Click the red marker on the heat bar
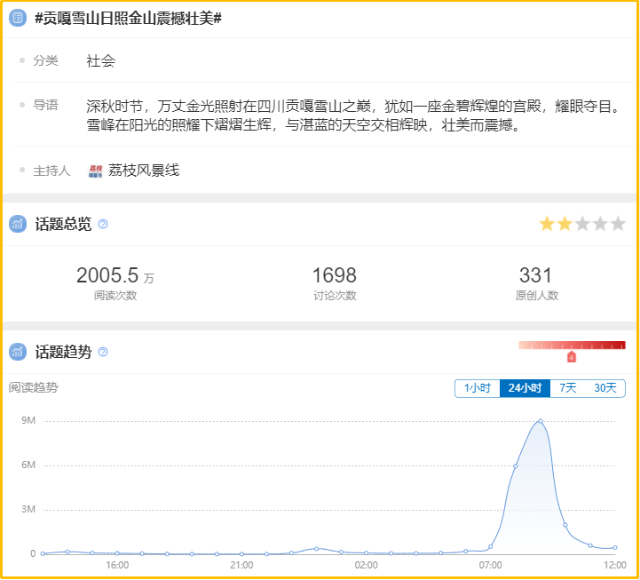This screenshot has height=580, width=640. point(571,356)
